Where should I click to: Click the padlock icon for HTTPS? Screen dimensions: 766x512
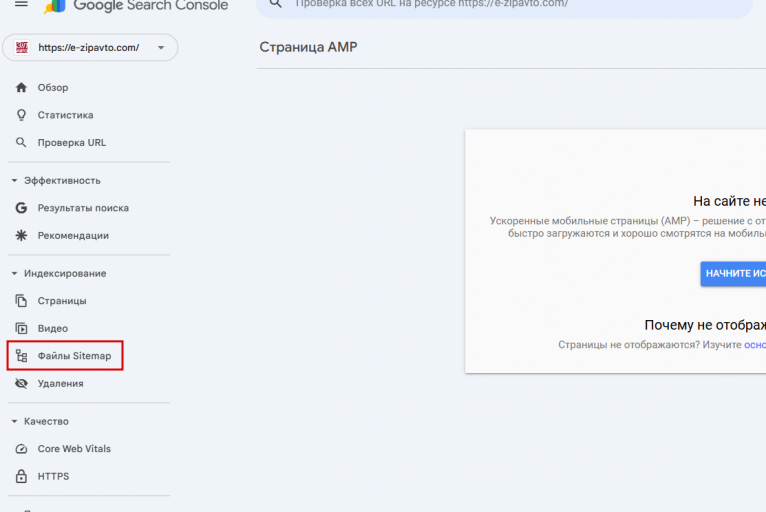21,476
